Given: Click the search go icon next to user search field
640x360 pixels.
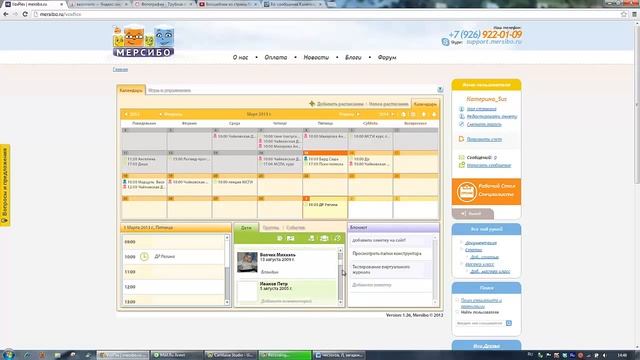Looking at the screenshot, I should click(x=509, y=323).
